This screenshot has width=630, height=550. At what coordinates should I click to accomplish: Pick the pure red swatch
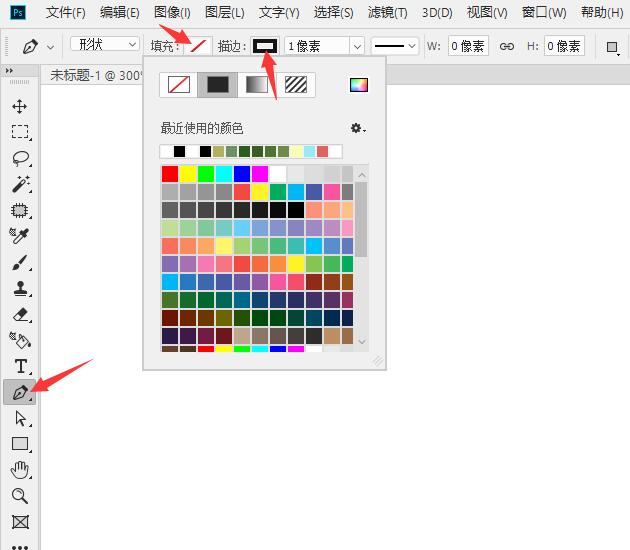point(170,174)
